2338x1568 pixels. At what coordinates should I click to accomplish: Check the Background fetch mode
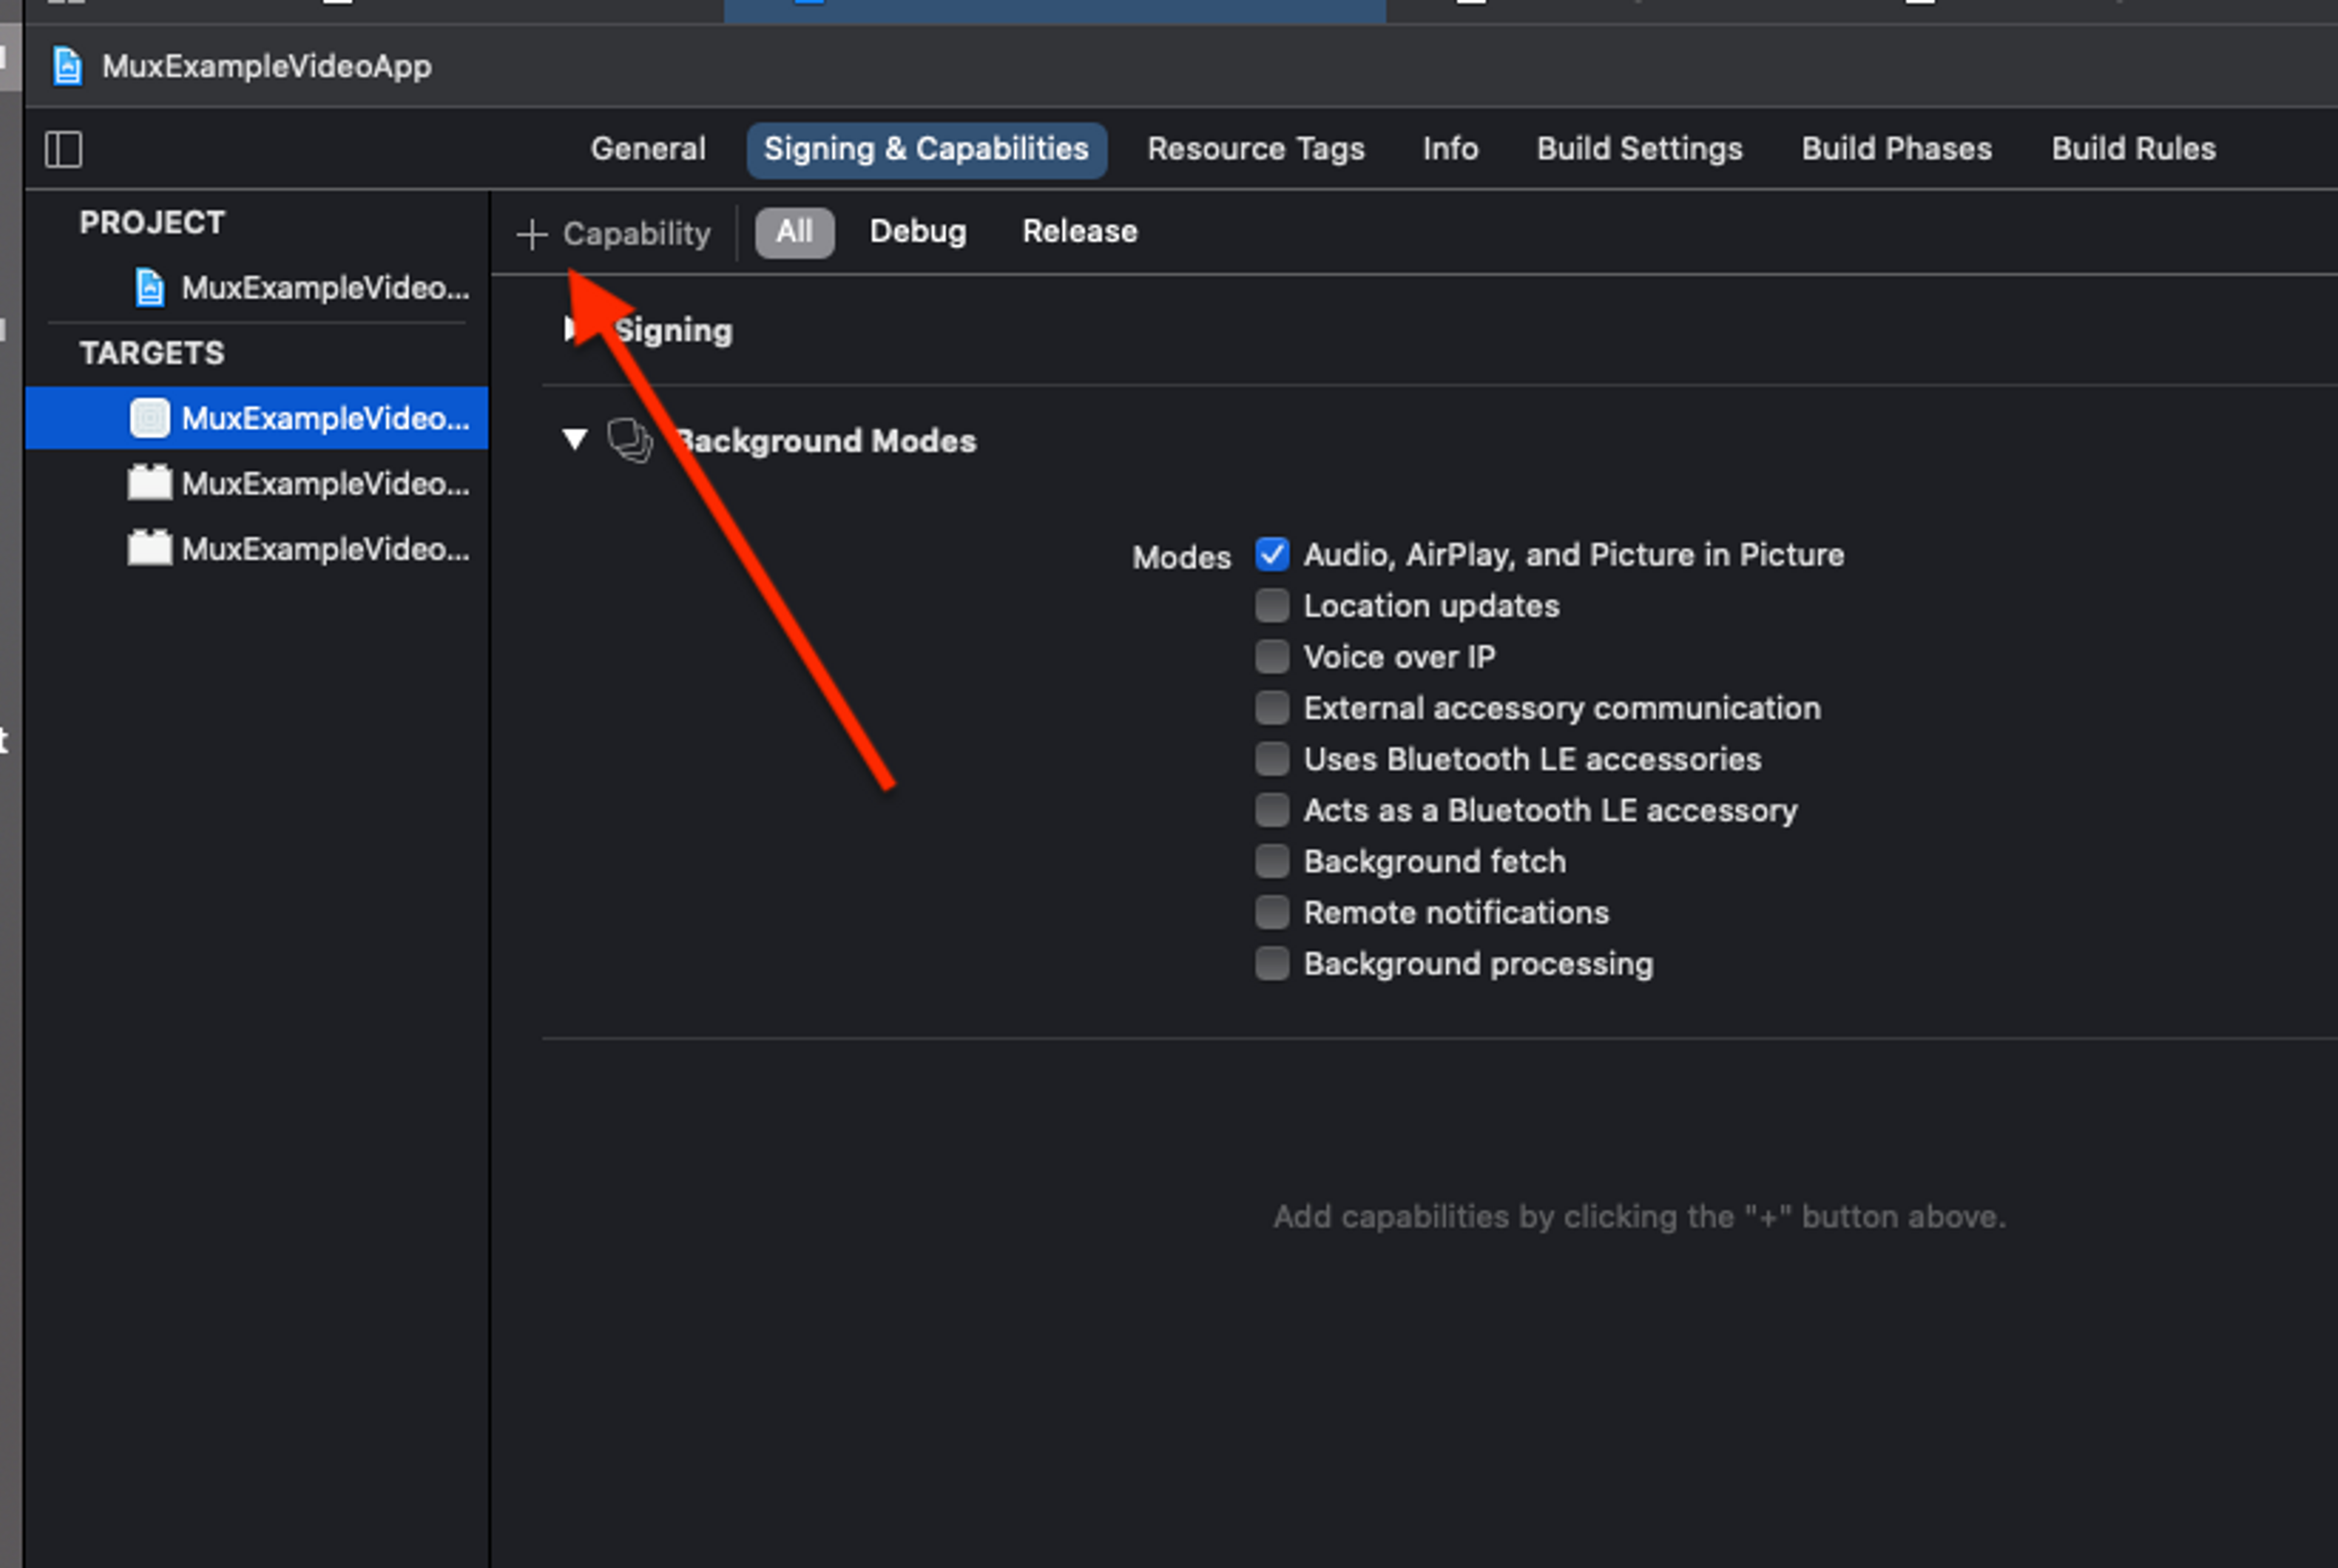coord(1272,861)
